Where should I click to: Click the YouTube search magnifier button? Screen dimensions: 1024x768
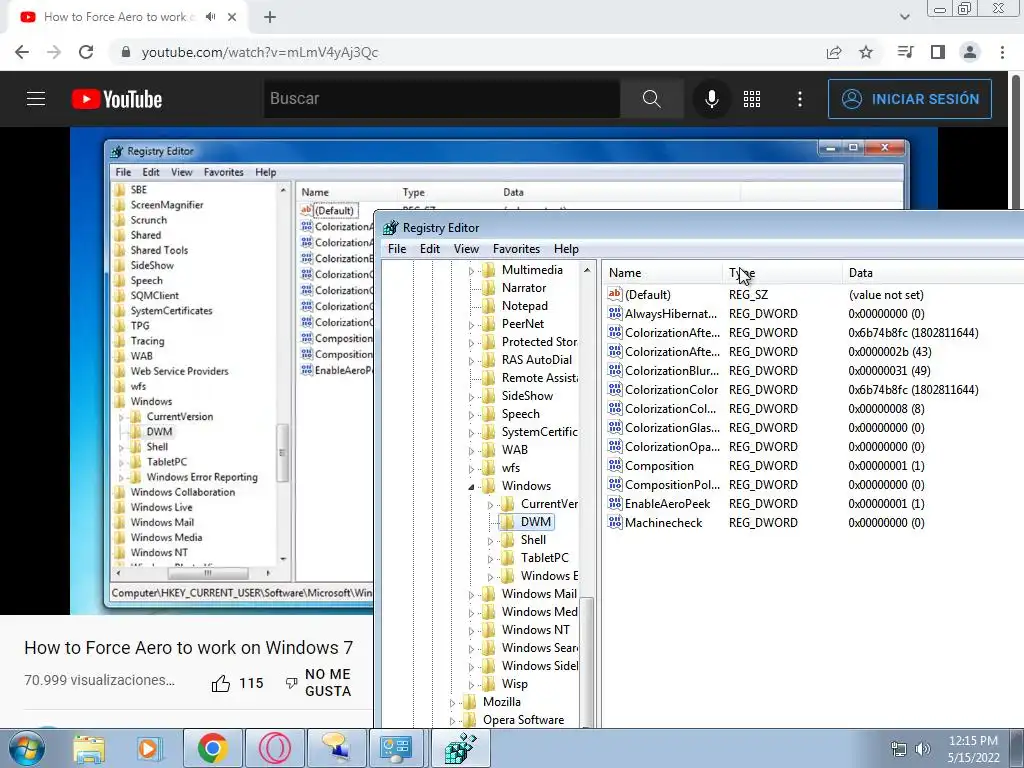[651, 99]
